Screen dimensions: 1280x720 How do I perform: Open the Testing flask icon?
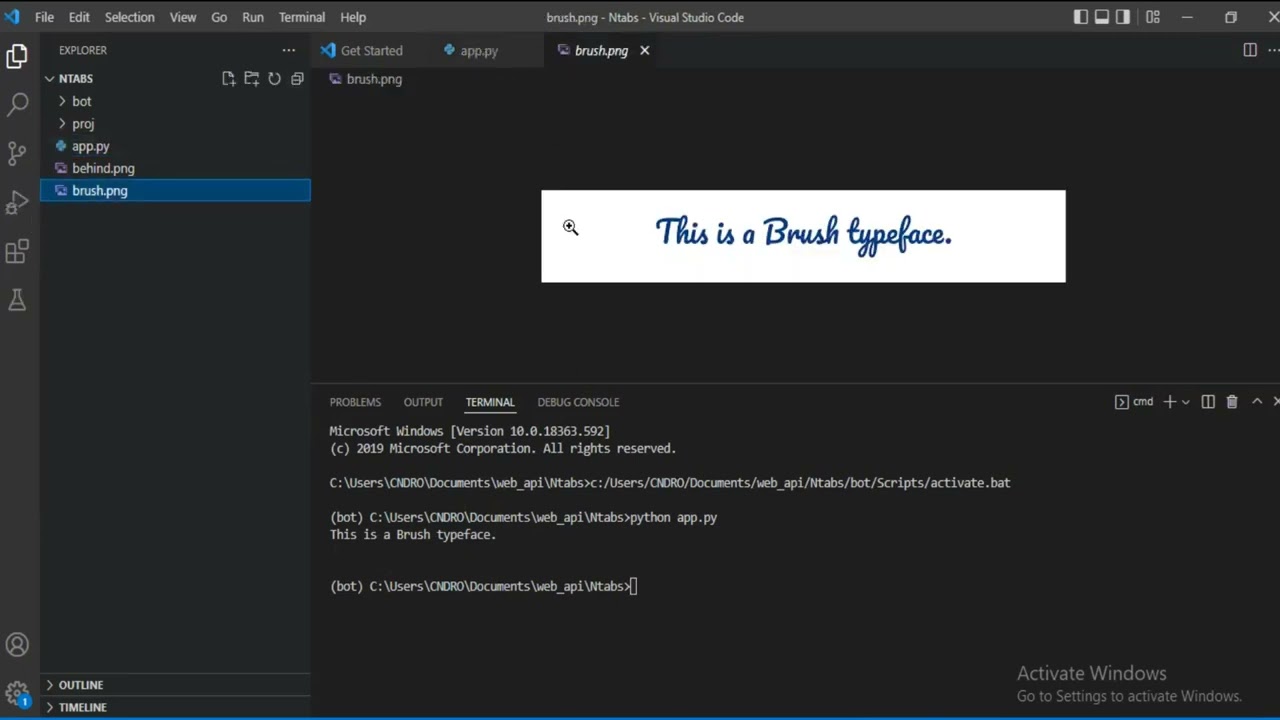(x=17, y=299)
